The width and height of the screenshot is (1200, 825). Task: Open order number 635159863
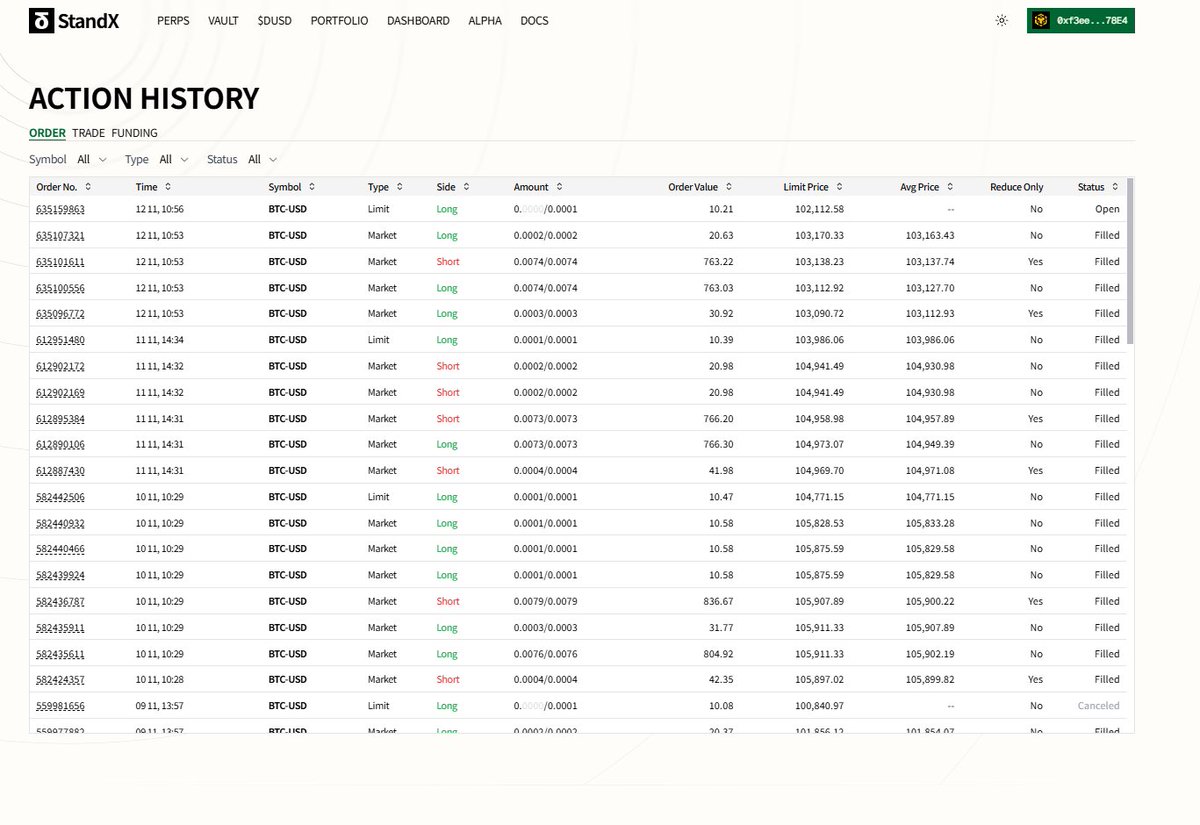point(60,210)
